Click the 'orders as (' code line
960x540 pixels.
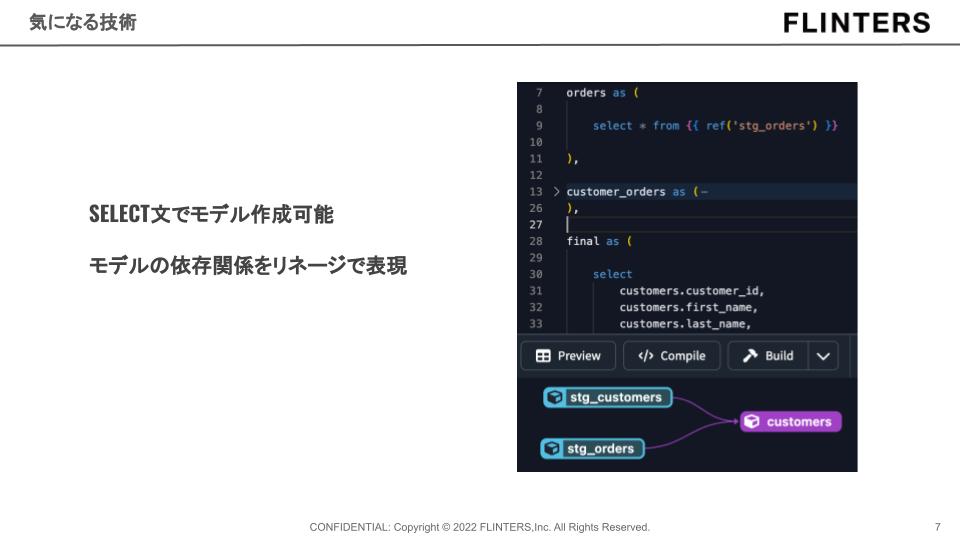(x=602, y=93)
